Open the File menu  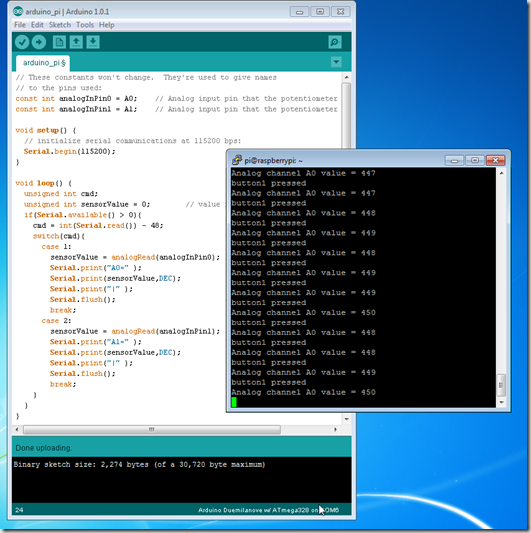point(20,25)
